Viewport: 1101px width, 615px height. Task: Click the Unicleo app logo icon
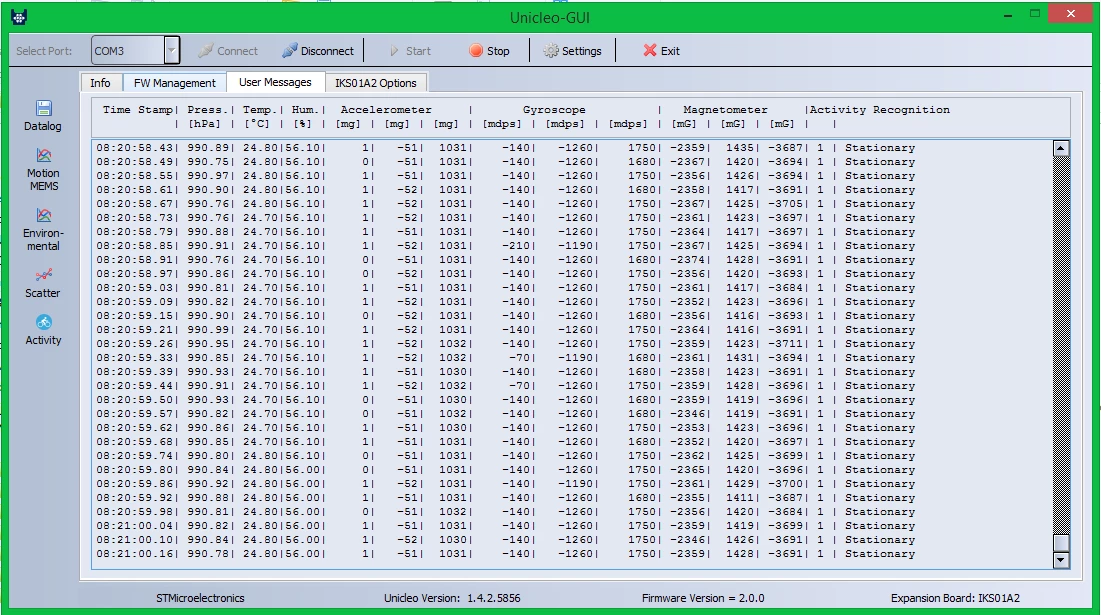[x=20, y=17]
